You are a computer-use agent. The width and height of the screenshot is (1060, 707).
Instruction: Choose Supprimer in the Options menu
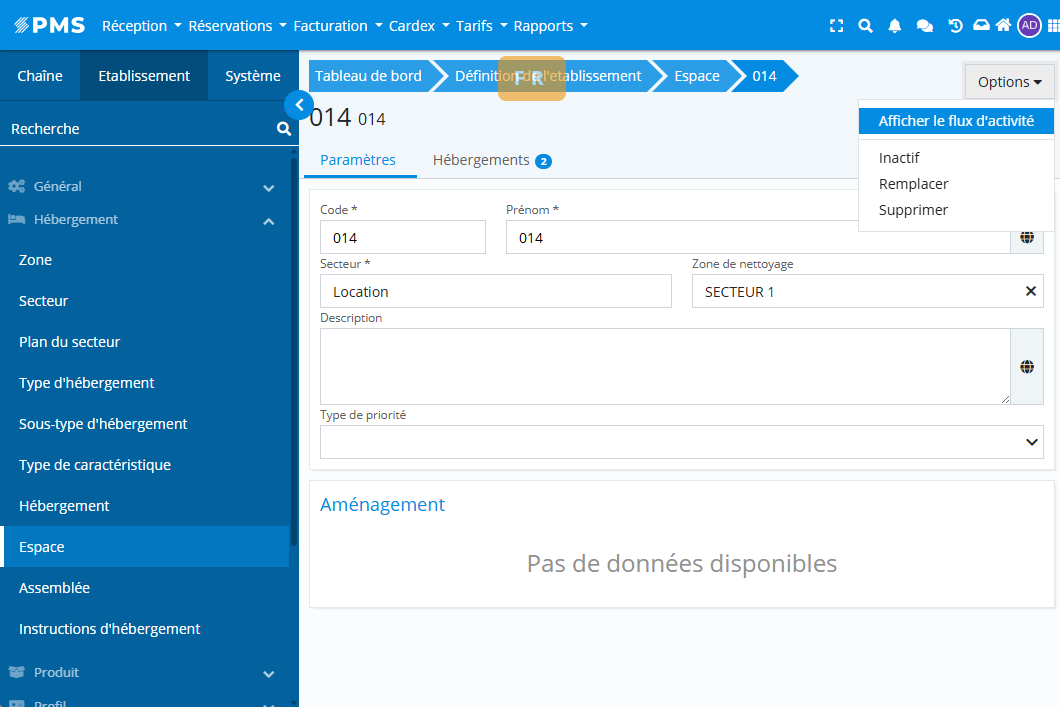[913, 210]
